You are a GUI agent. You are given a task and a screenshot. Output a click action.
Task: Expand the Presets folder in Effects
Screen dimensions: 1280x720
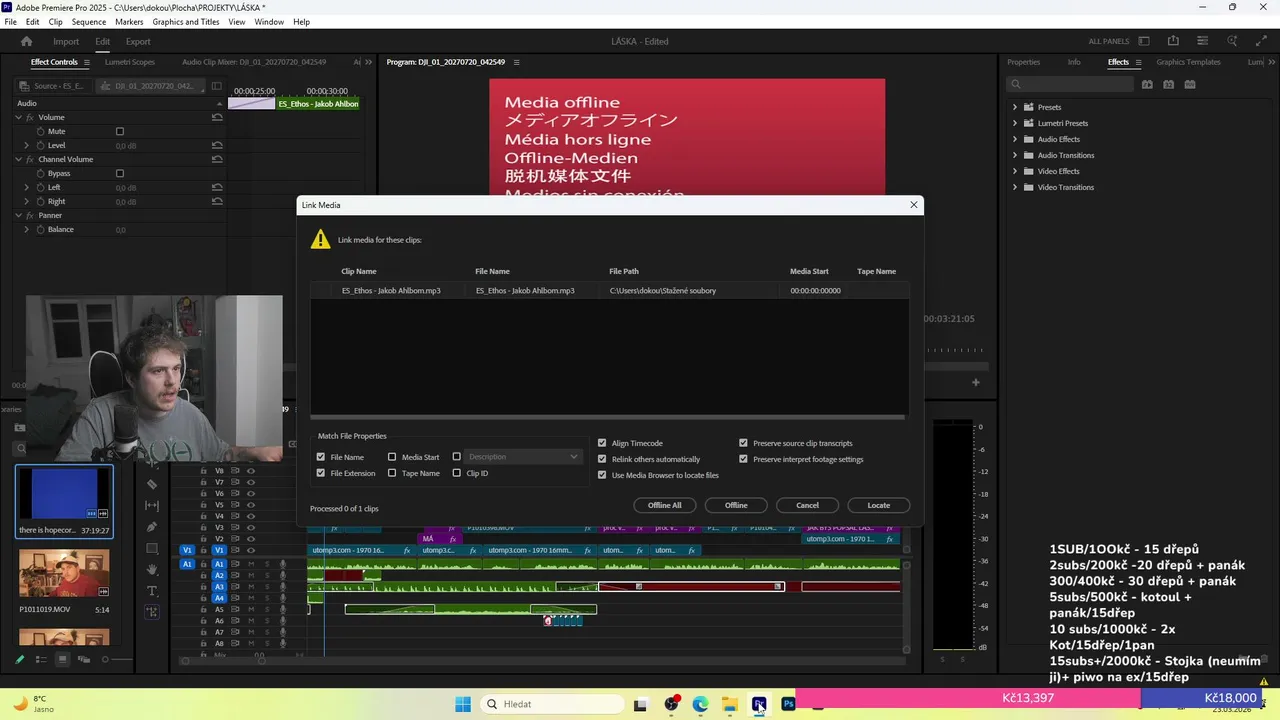pos(1015,107)
